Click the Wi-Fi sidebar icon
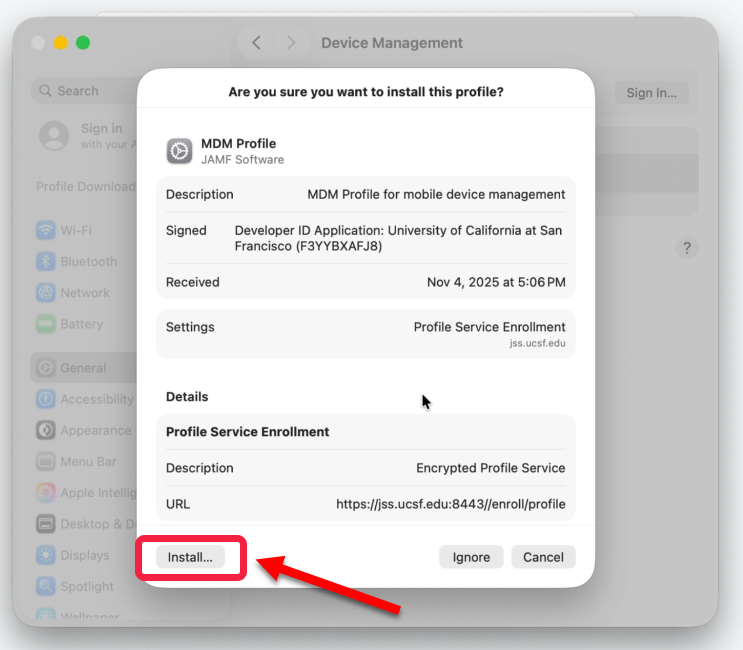 click(x=46, y=230)
